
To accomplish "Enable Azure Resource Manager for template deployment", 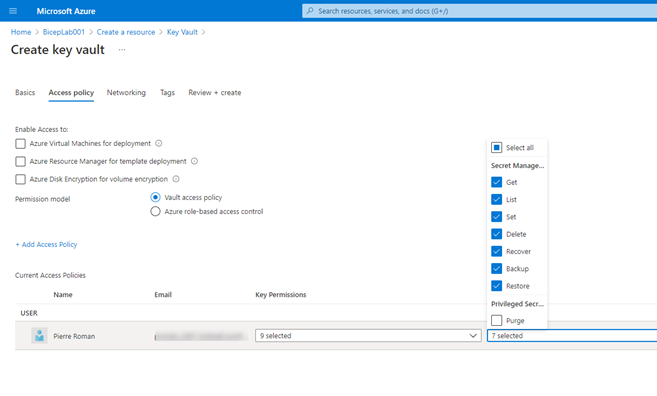I will [x=21, y=161].
